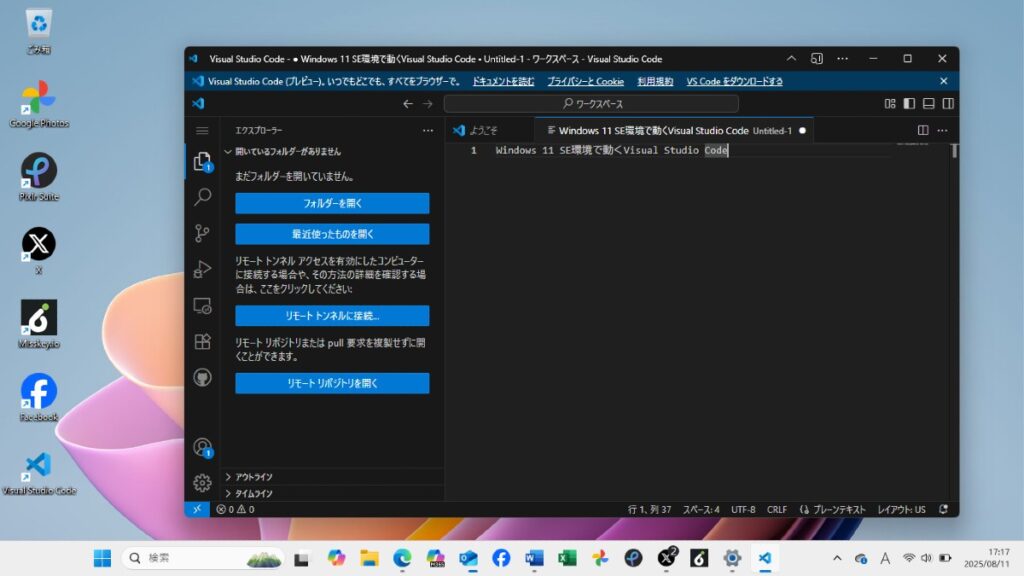Click the remote window indicator in status bar
The image size is (1024, 576).
pyautogui.click(x=197, y=509)
